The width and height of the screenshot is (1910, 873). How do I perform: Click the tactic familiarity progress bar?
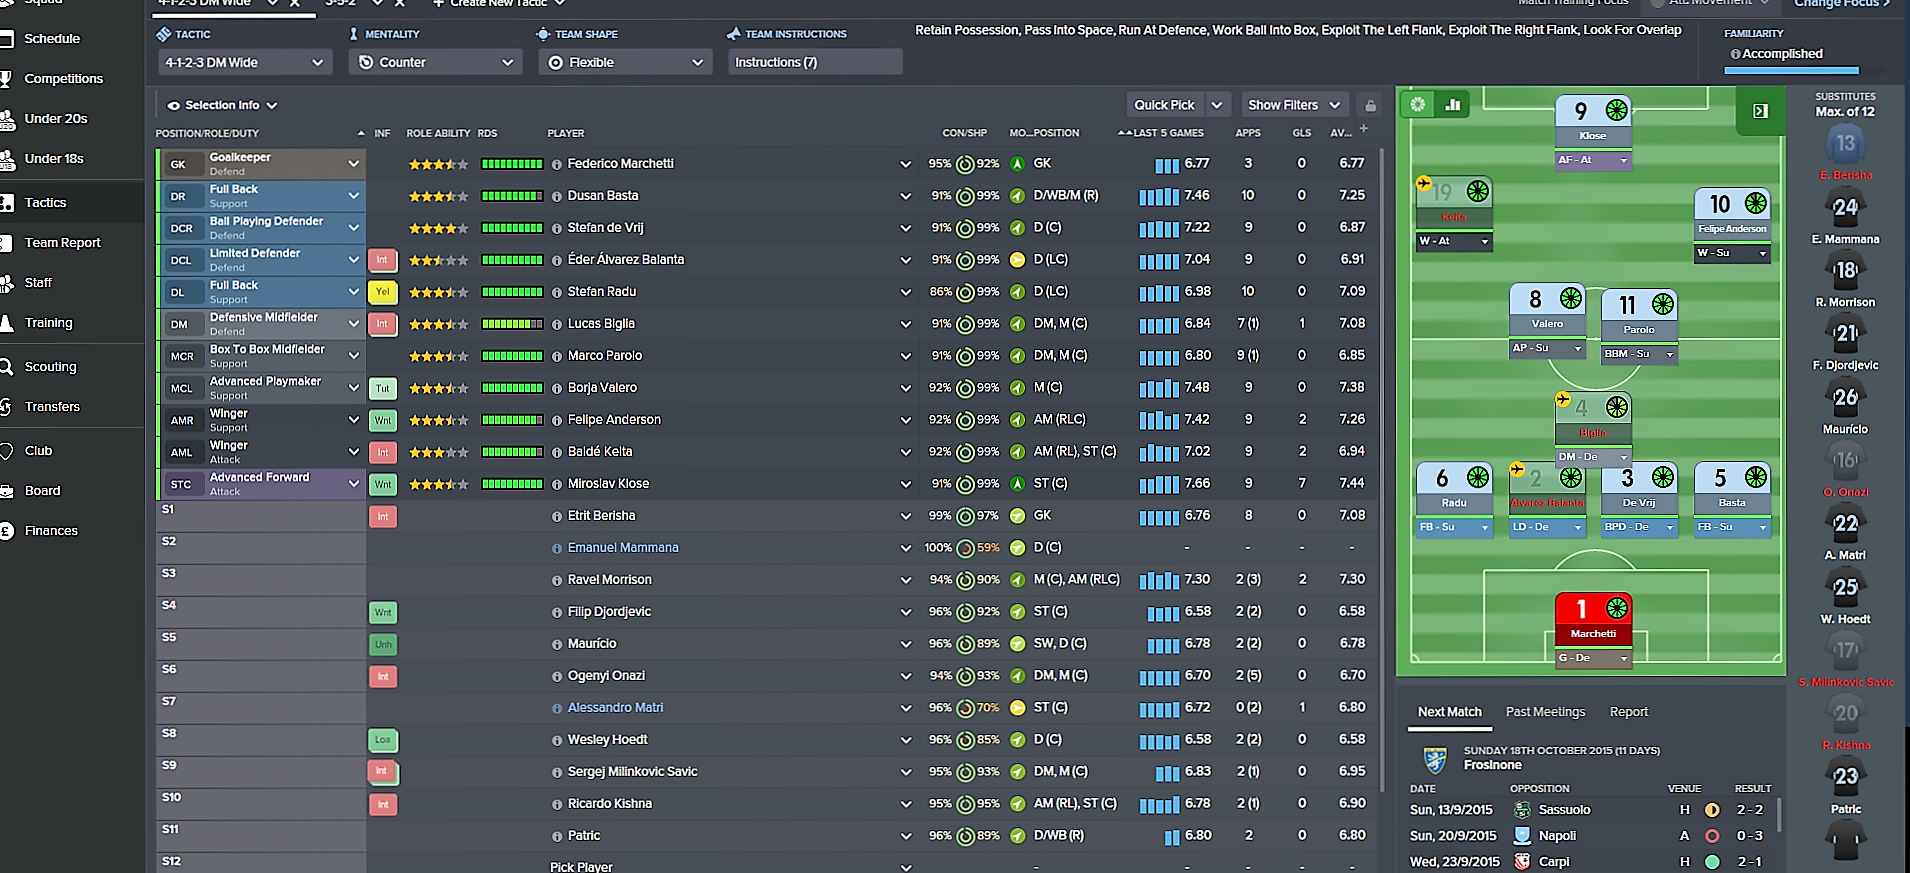[x=1791, y=70]
